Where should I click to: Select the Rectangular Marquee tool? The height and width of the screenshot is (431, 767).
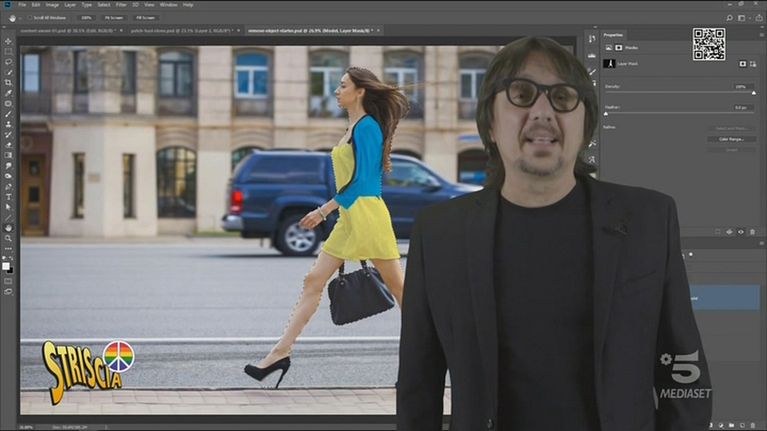click(x=8, y=51)
